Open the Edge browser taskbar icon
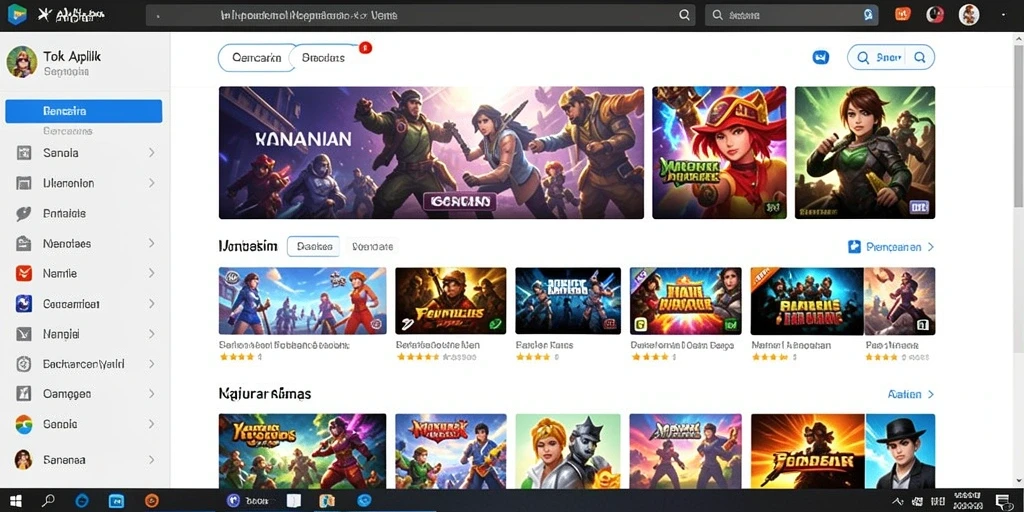The width and height of the screenshot is (1024, 512). pyautogui.click(x=82, y=501)
